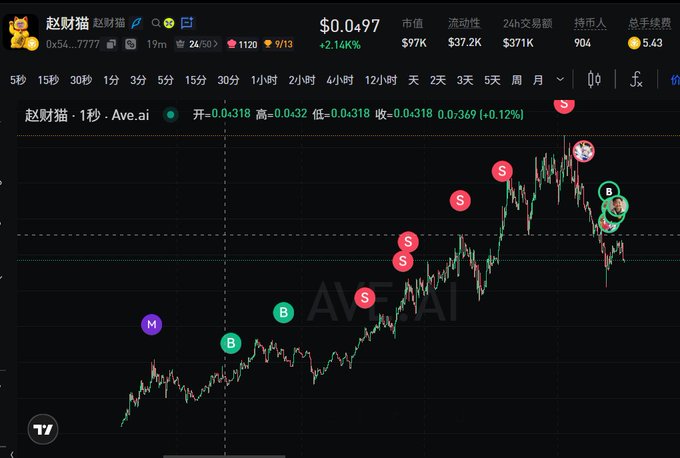Image resolution: width=680 pixels, height=458 pixels.
Task: Click the $37.2K liquidity value
Action: pos(464,43)
